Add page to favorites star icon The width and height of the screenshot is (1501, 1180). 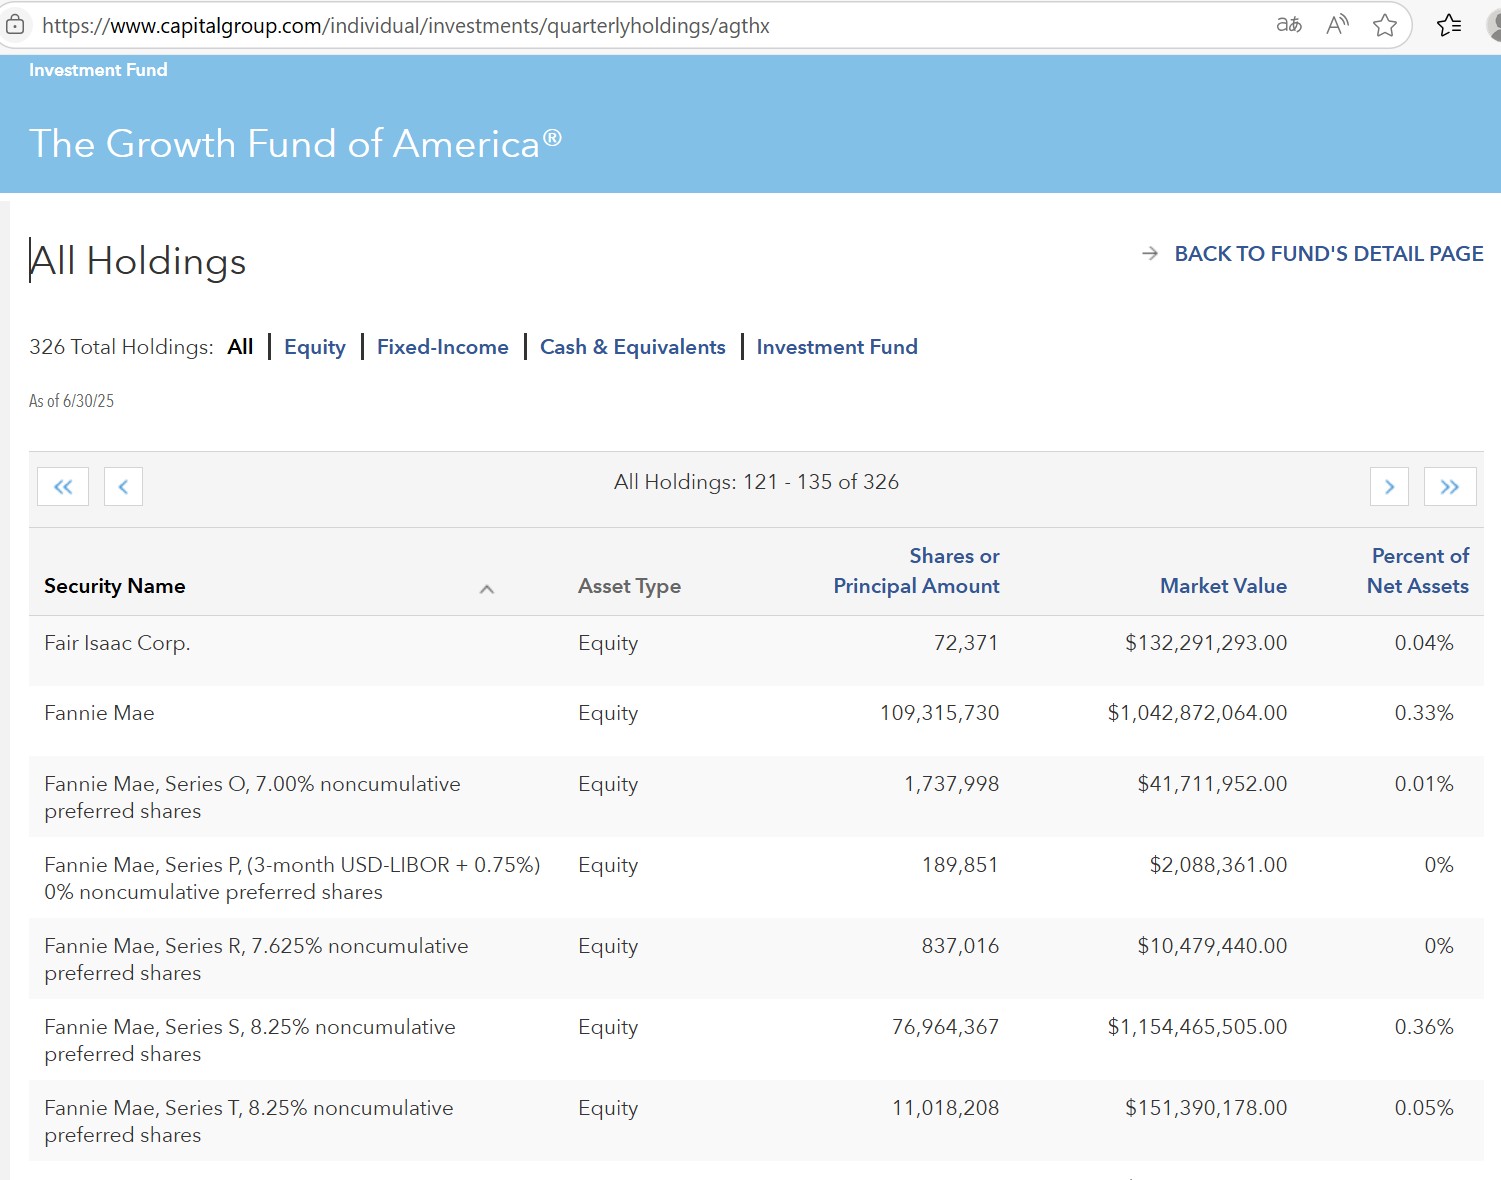(x=1384, y=25)
